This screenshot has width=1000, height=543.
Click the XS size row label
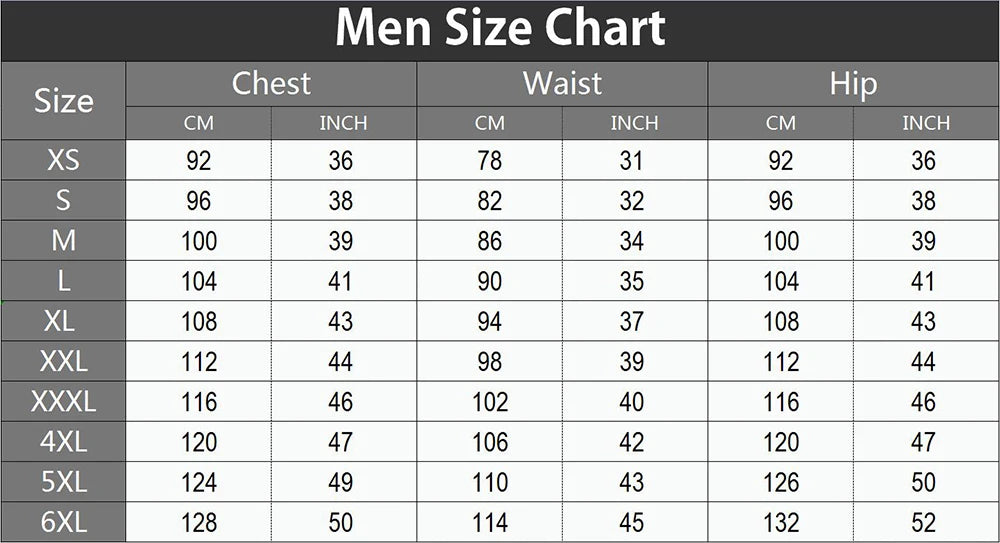click(63, 160)
